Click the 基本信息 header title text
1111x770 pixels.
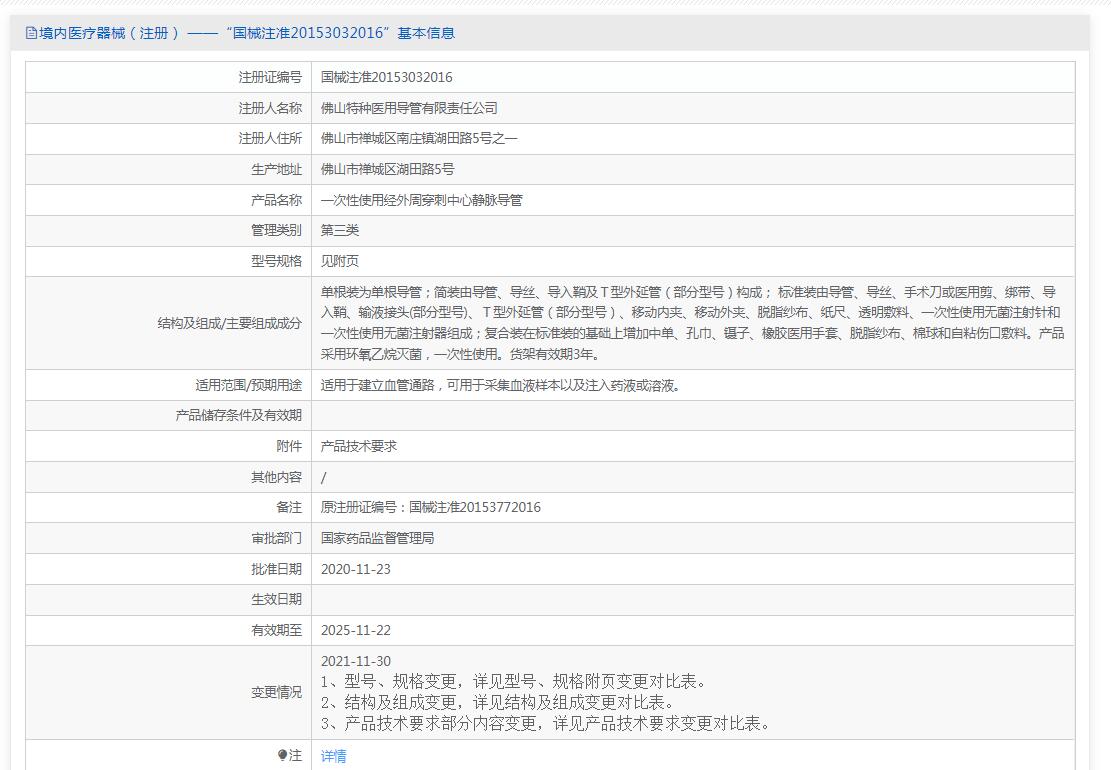pyautogui.click(x=240, y=33)
